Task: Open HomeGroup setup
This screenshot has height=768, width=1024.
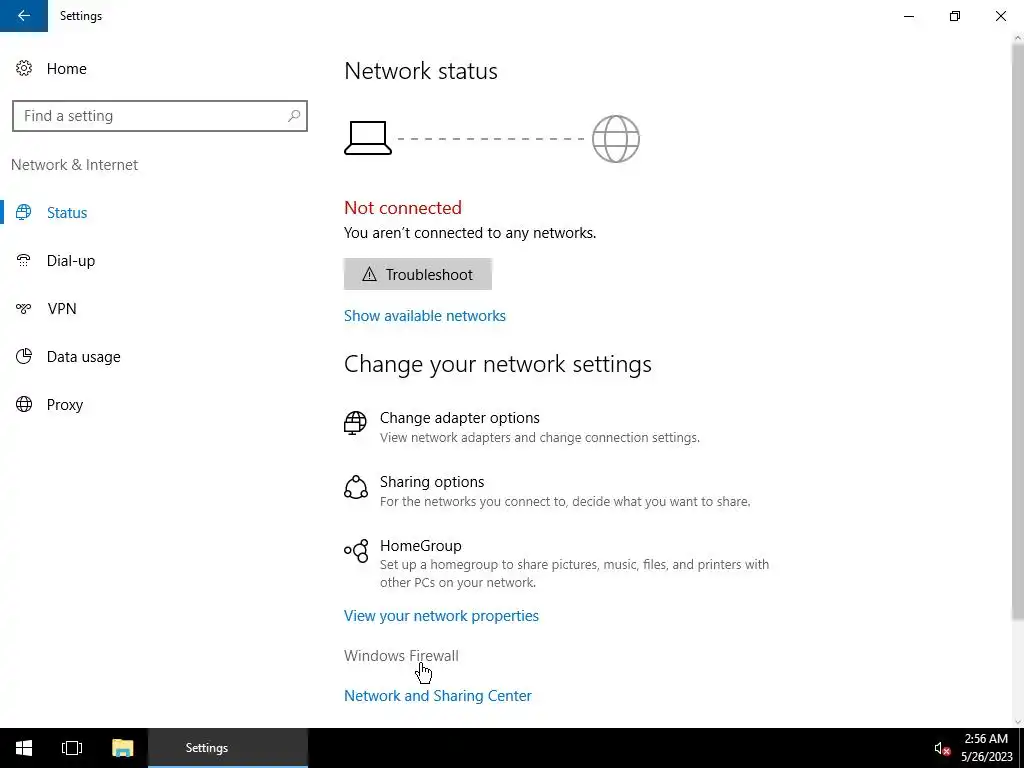Action: pyautogui.click(x=556, y=564)
